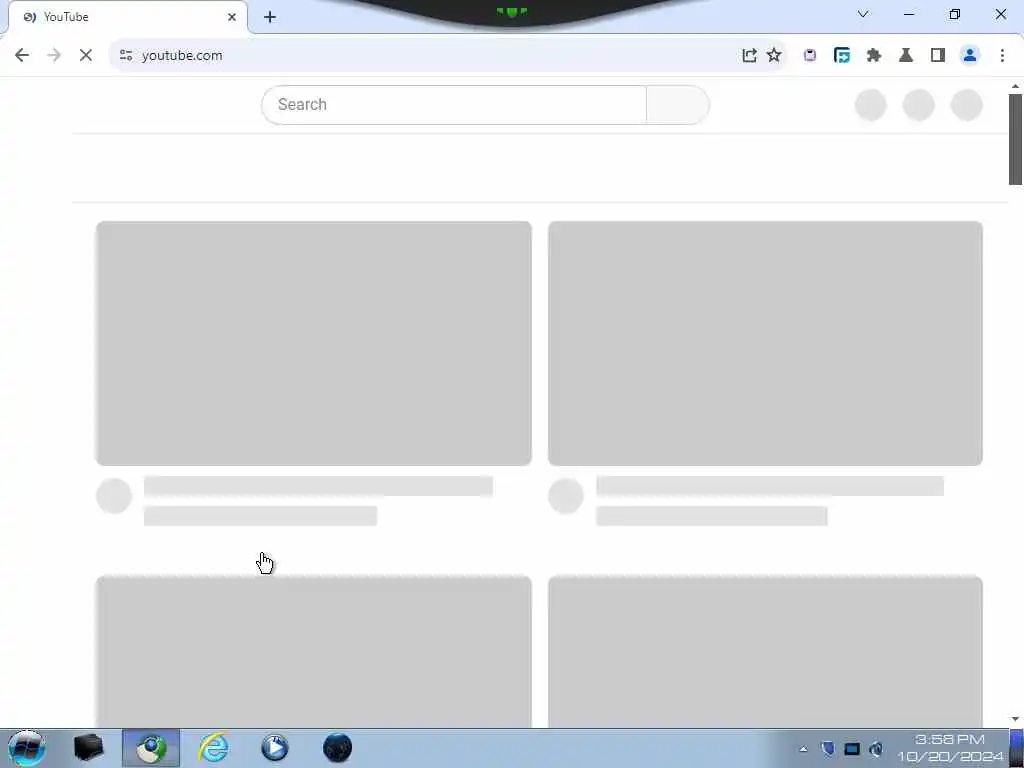Open the network tray icon
The width and height of the screenshot is (1024, 768).
coord(852,749)
